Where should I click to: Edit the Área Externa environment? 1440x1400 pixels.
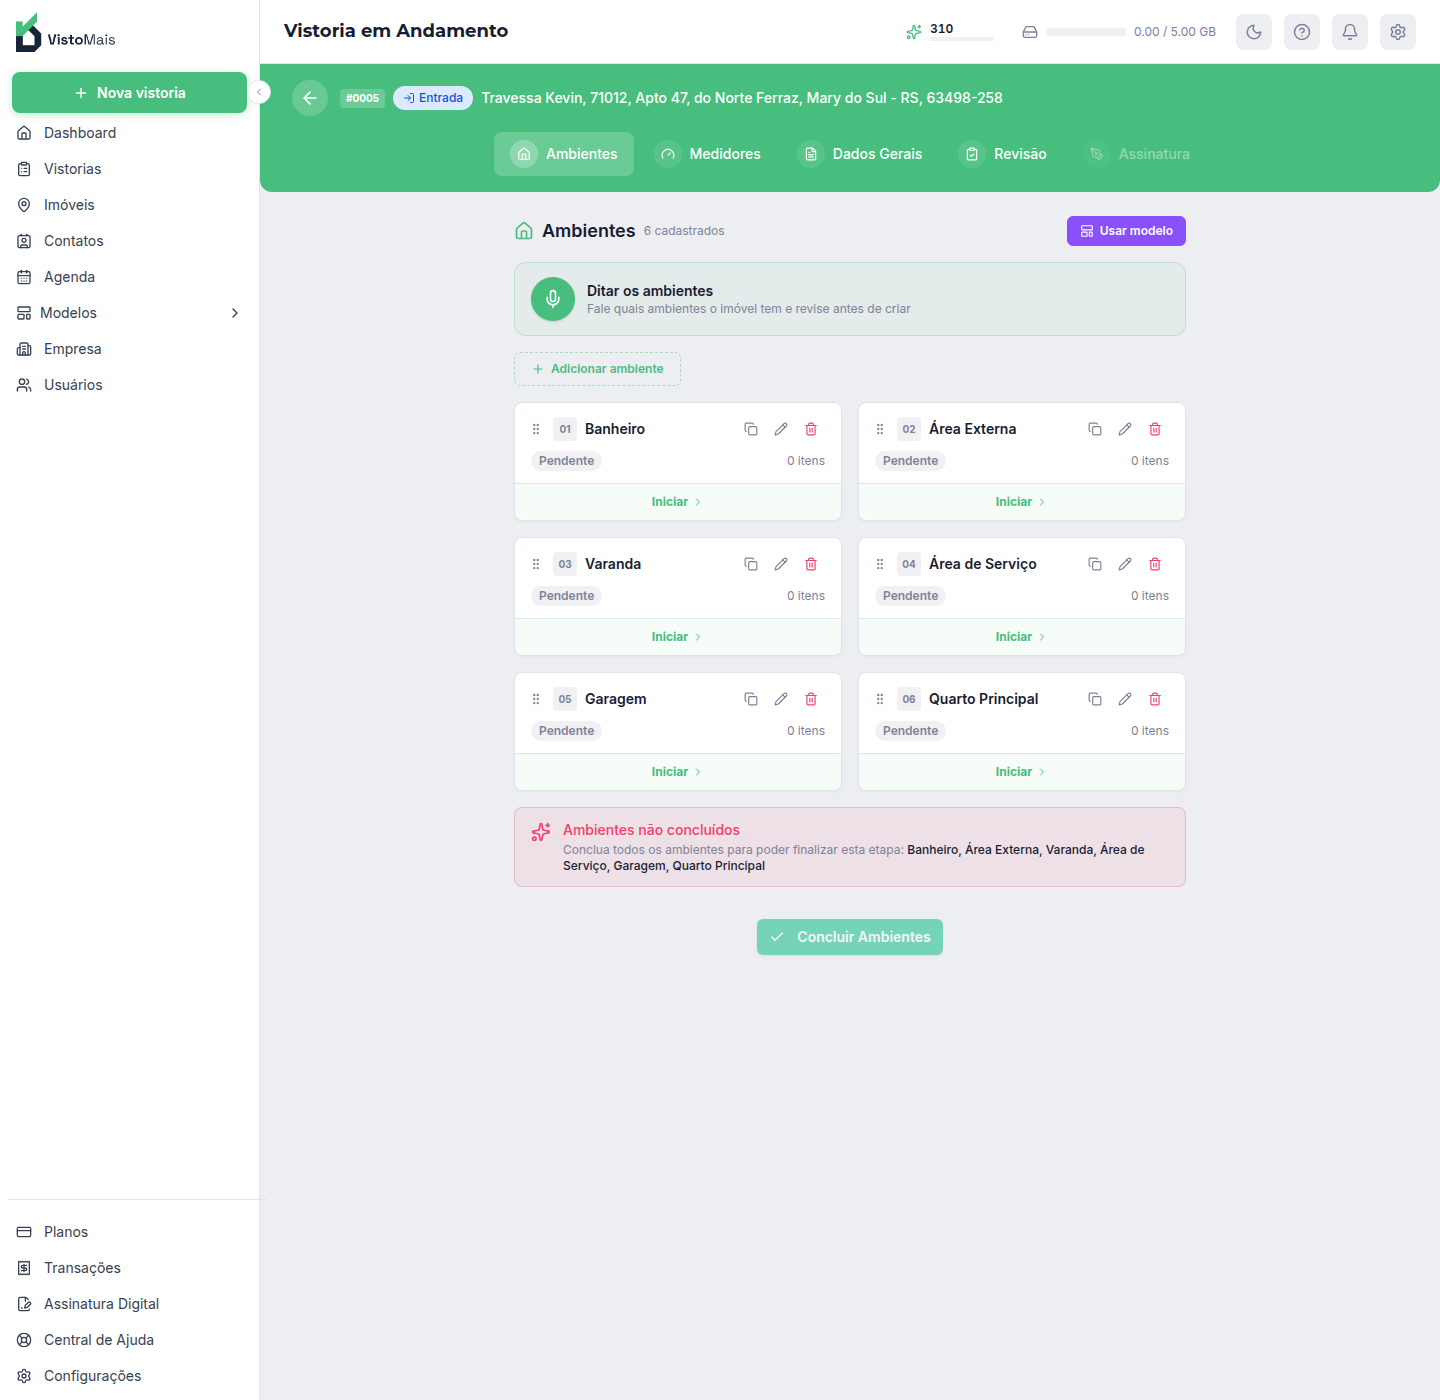coord(1125,429)
